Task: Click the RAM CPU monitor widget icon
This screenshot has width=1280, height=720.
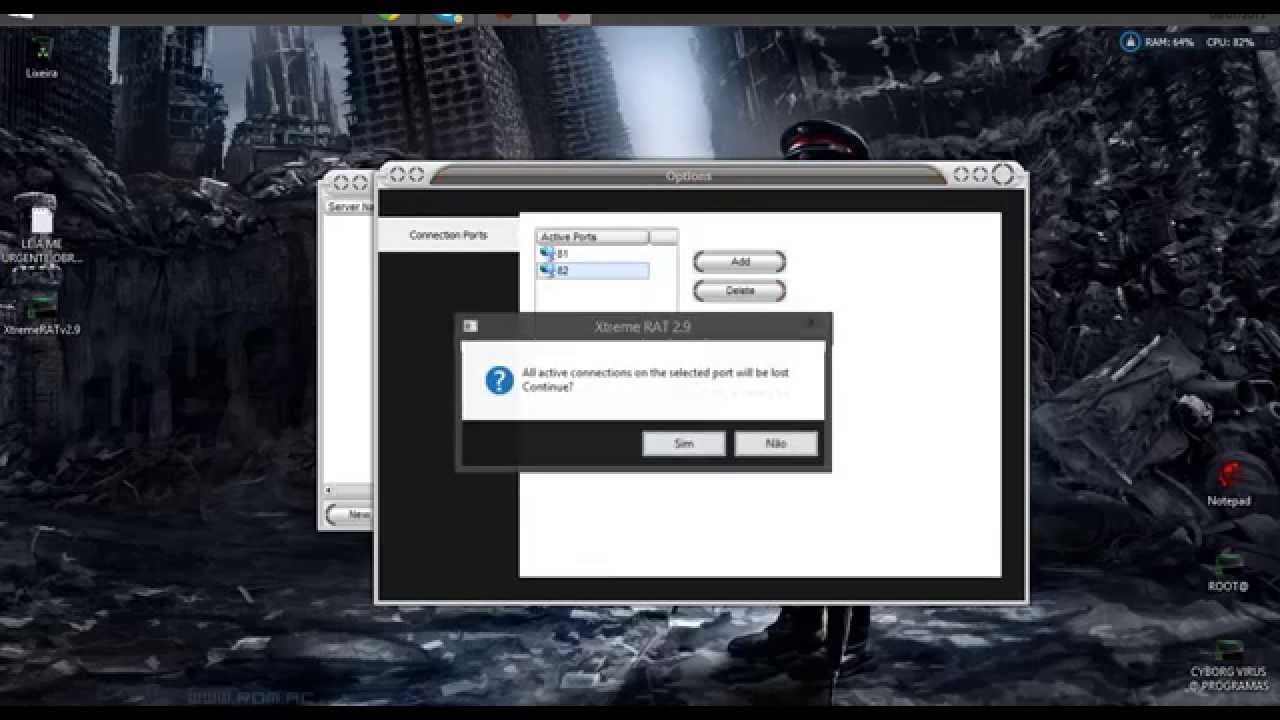Action: (1130, 42)
